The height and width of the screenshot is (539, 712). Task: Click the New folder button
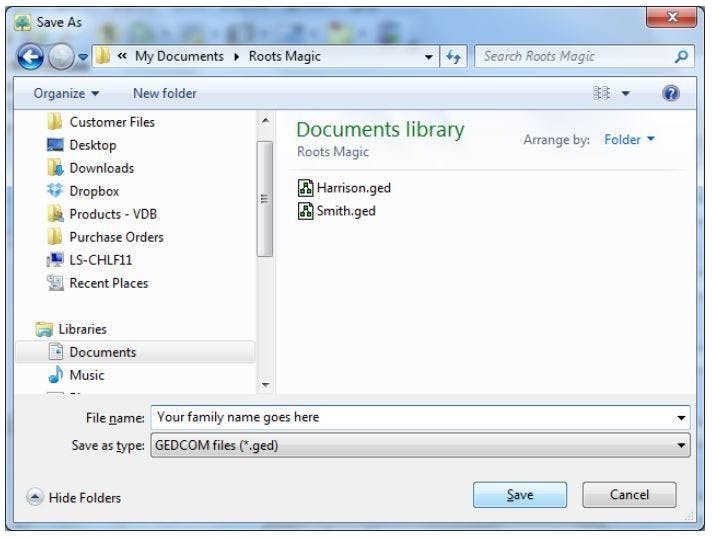[x=165, y=94]
